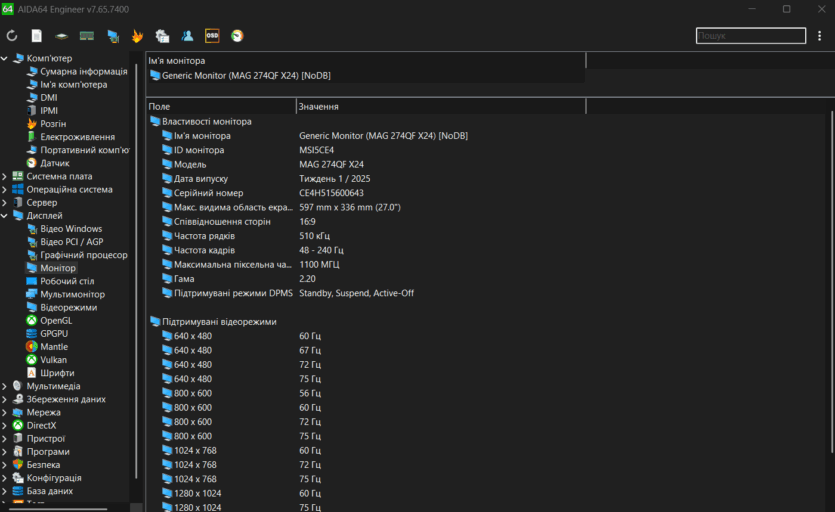Open the Vulkan tree item
Screen dimensions: 835x512
(x=53, y=360)
